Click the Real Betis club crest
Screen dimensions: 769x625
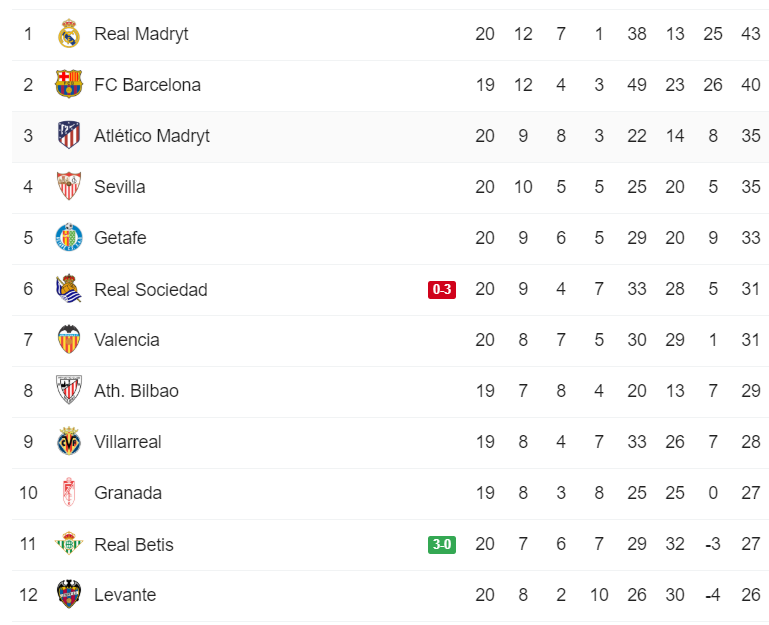(x=68, y=544)
